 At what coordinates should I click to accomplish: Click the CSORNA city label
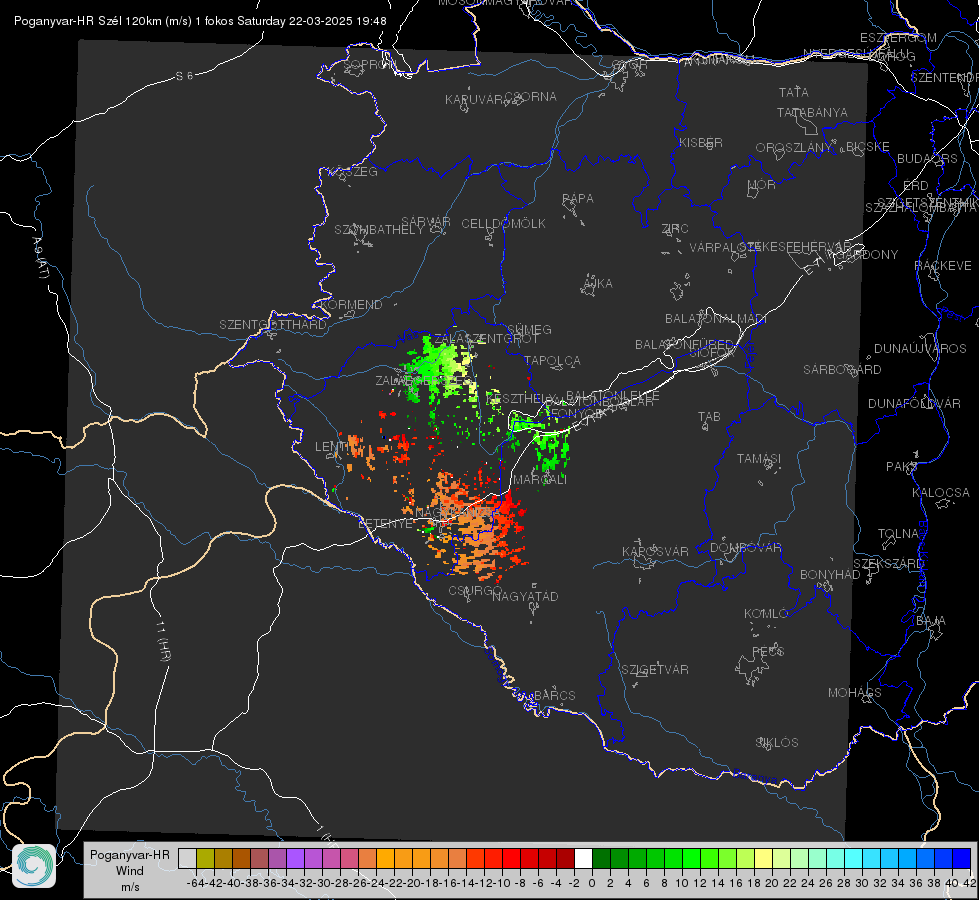[531, 97]
